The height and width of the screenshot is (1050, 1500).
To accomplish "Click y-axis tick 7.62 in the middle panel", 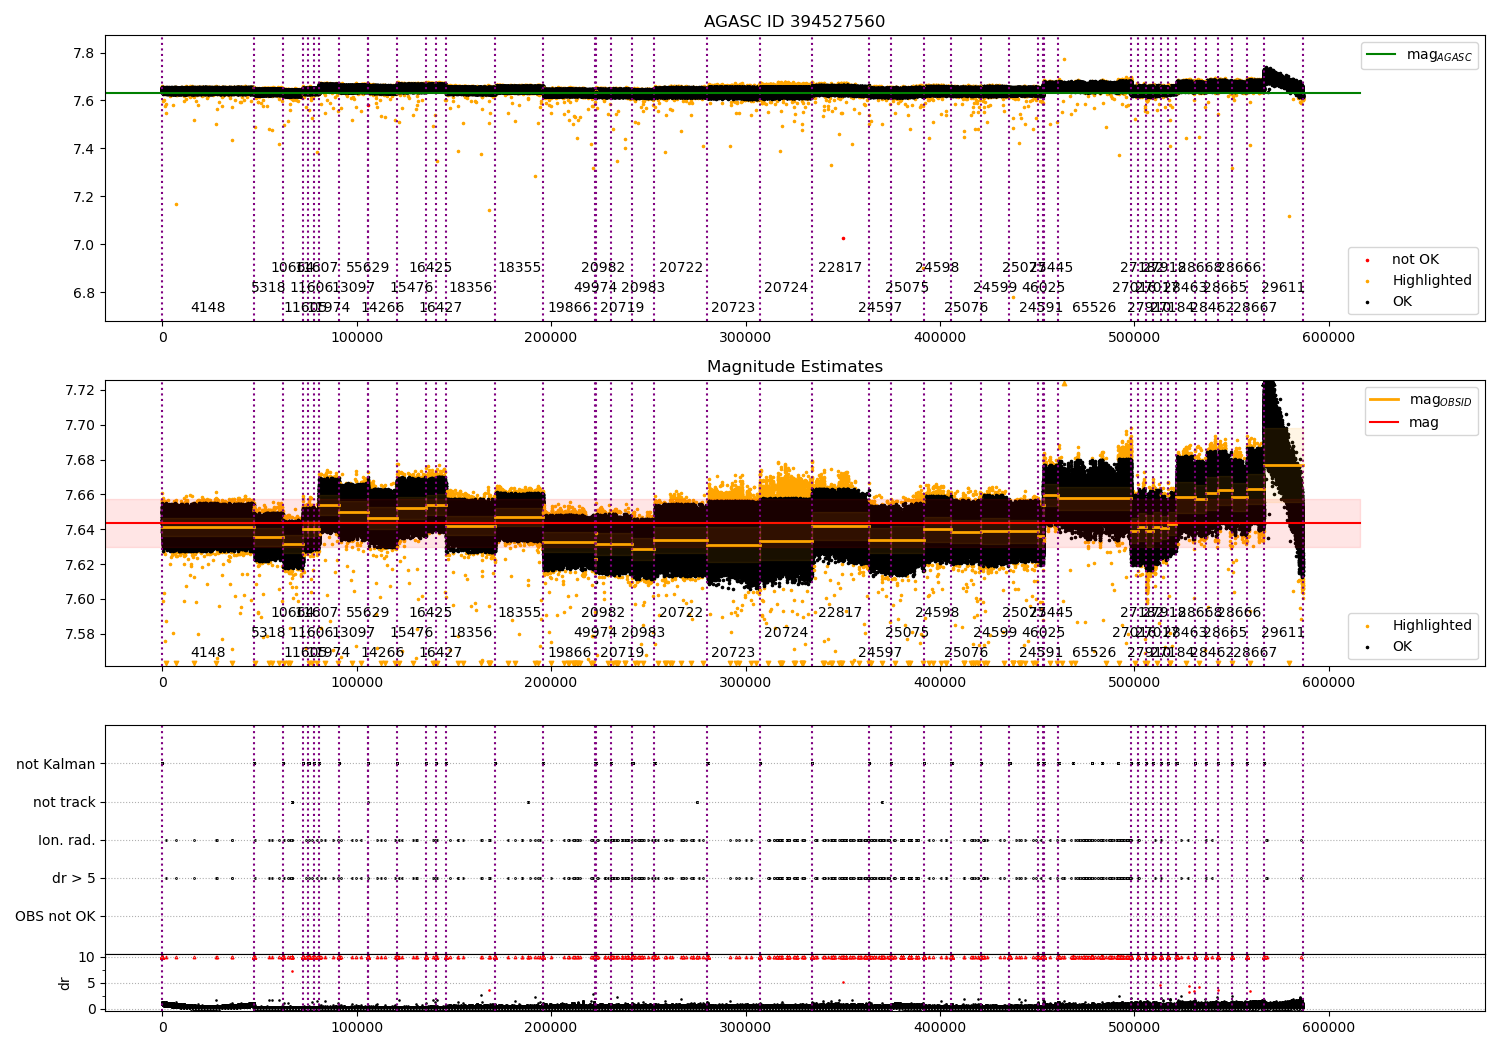I will [80, 565].
